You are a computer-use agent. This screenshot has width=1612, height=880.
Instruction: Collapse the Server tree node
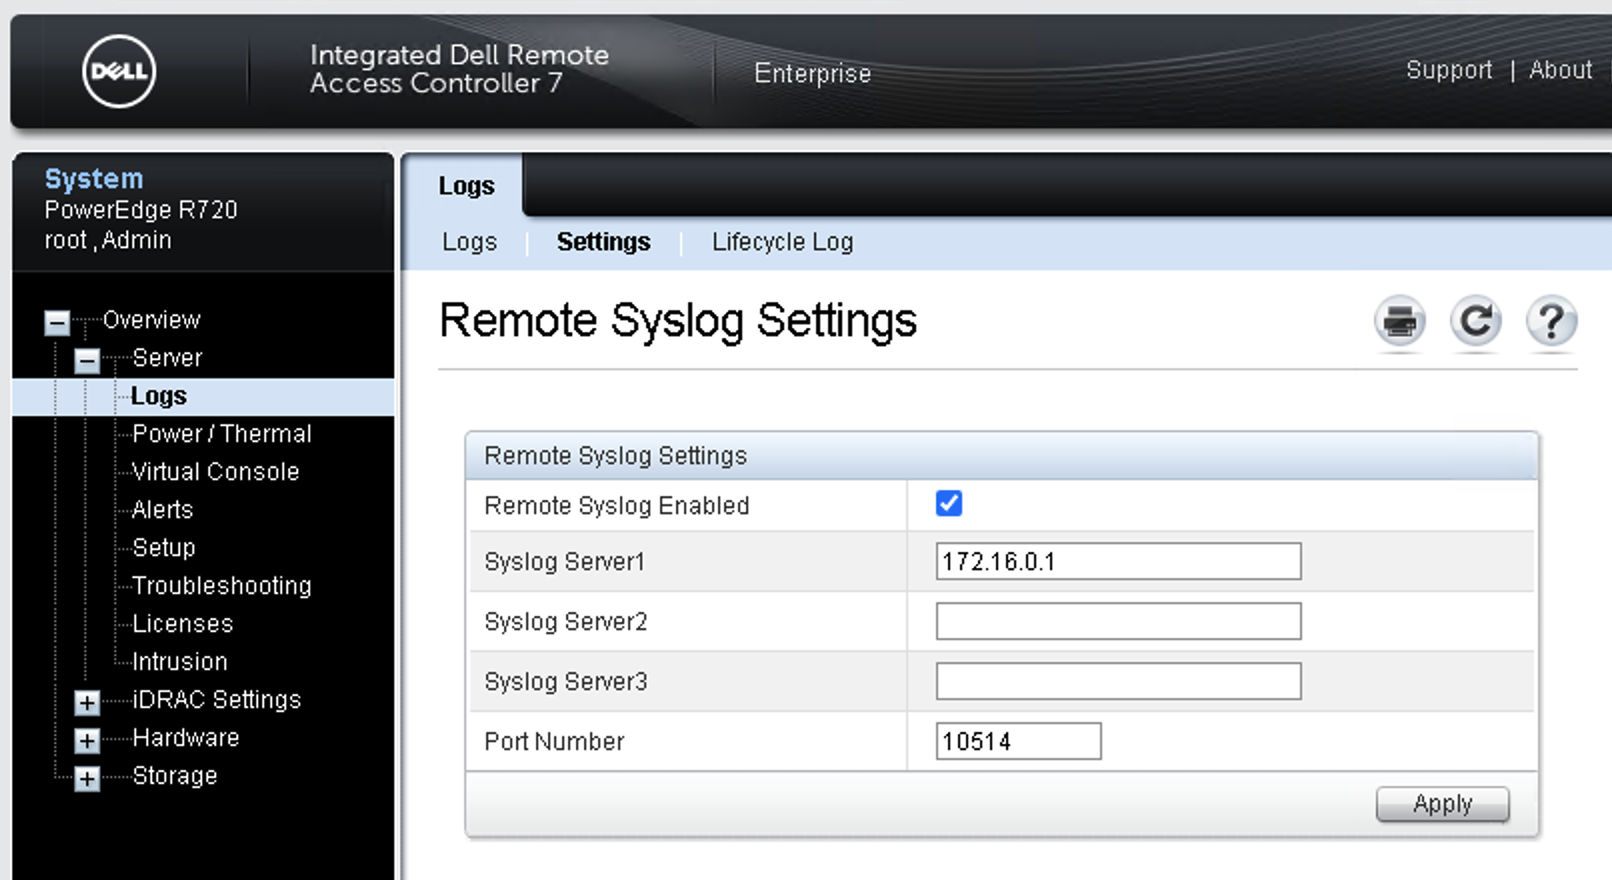pos(87,360)
